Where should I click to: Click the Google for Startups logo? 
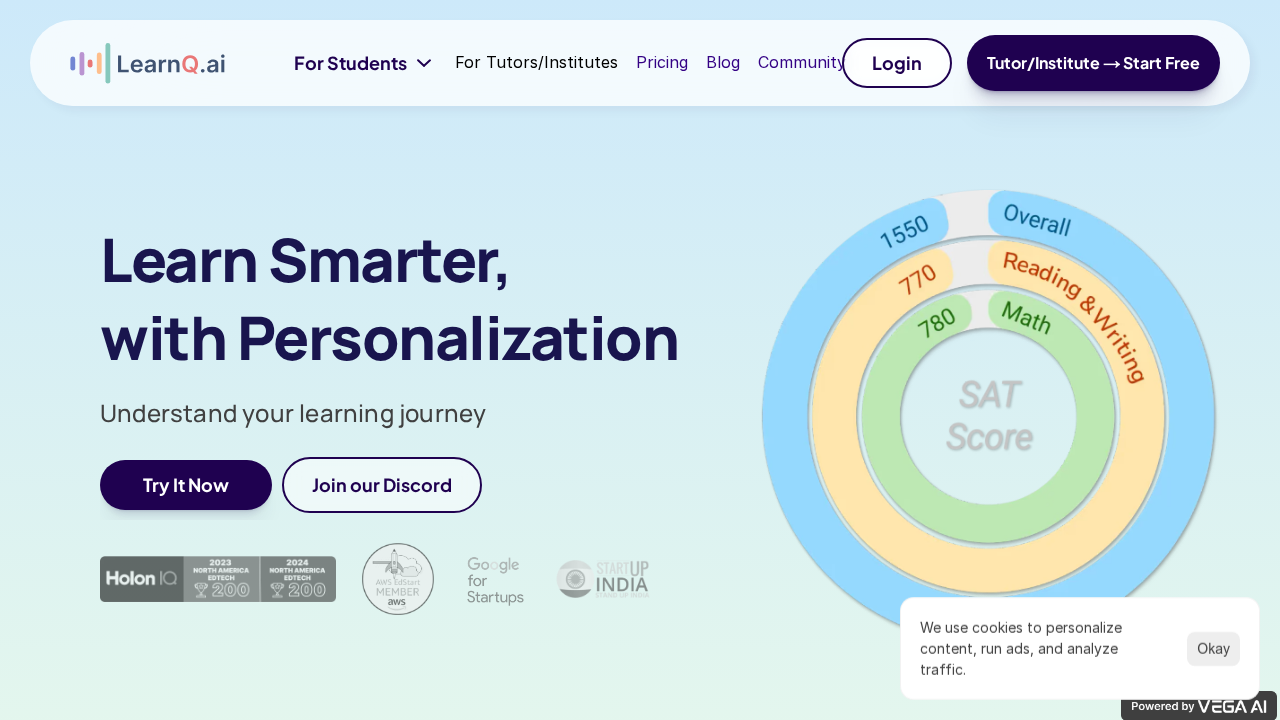(494, 580)
